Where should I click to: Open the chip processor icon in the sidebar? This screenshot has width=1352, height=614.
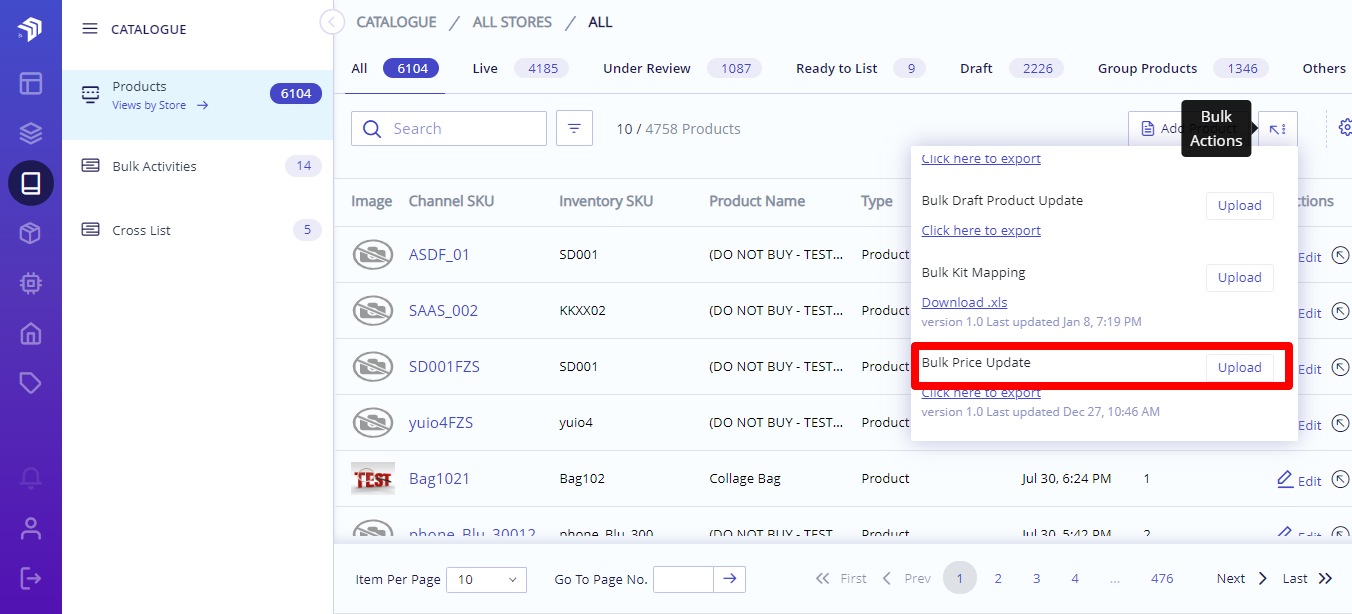pyautogui.click(x=31, y=283)
